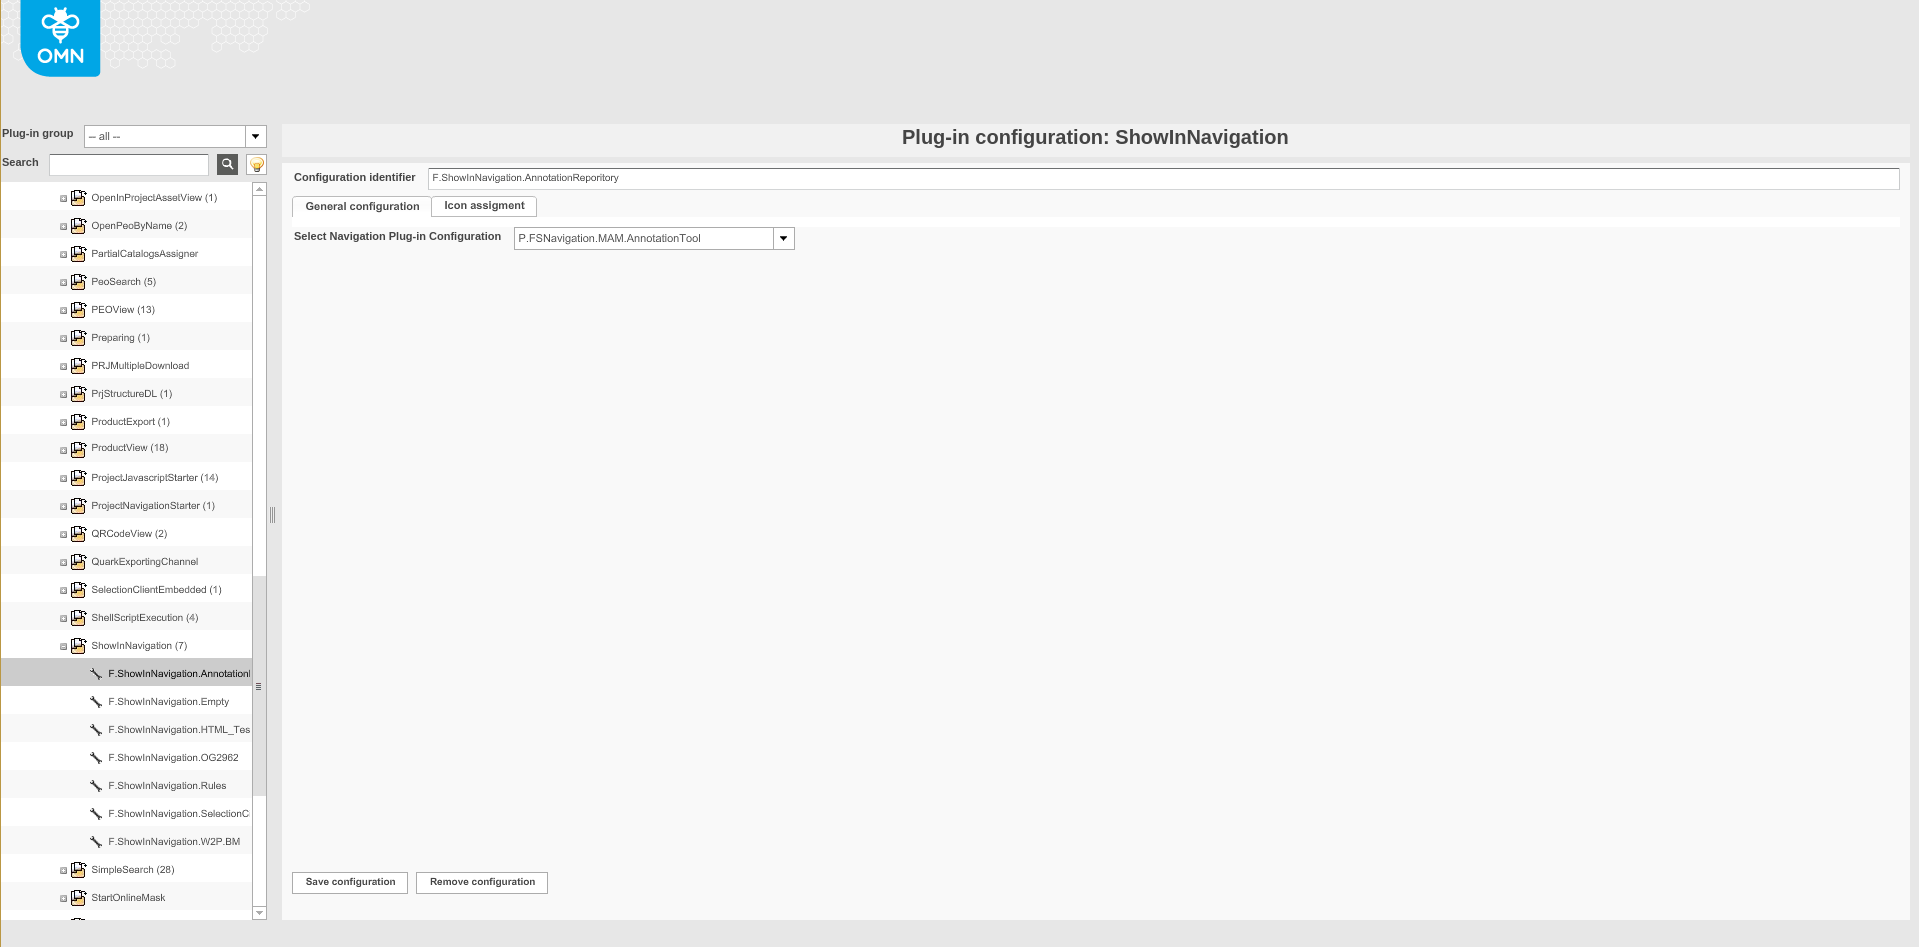Image resolution: width=1919 pixels, height=947 pixels.
Task: Expand the ProductView tree node
Action: (63, 450)
